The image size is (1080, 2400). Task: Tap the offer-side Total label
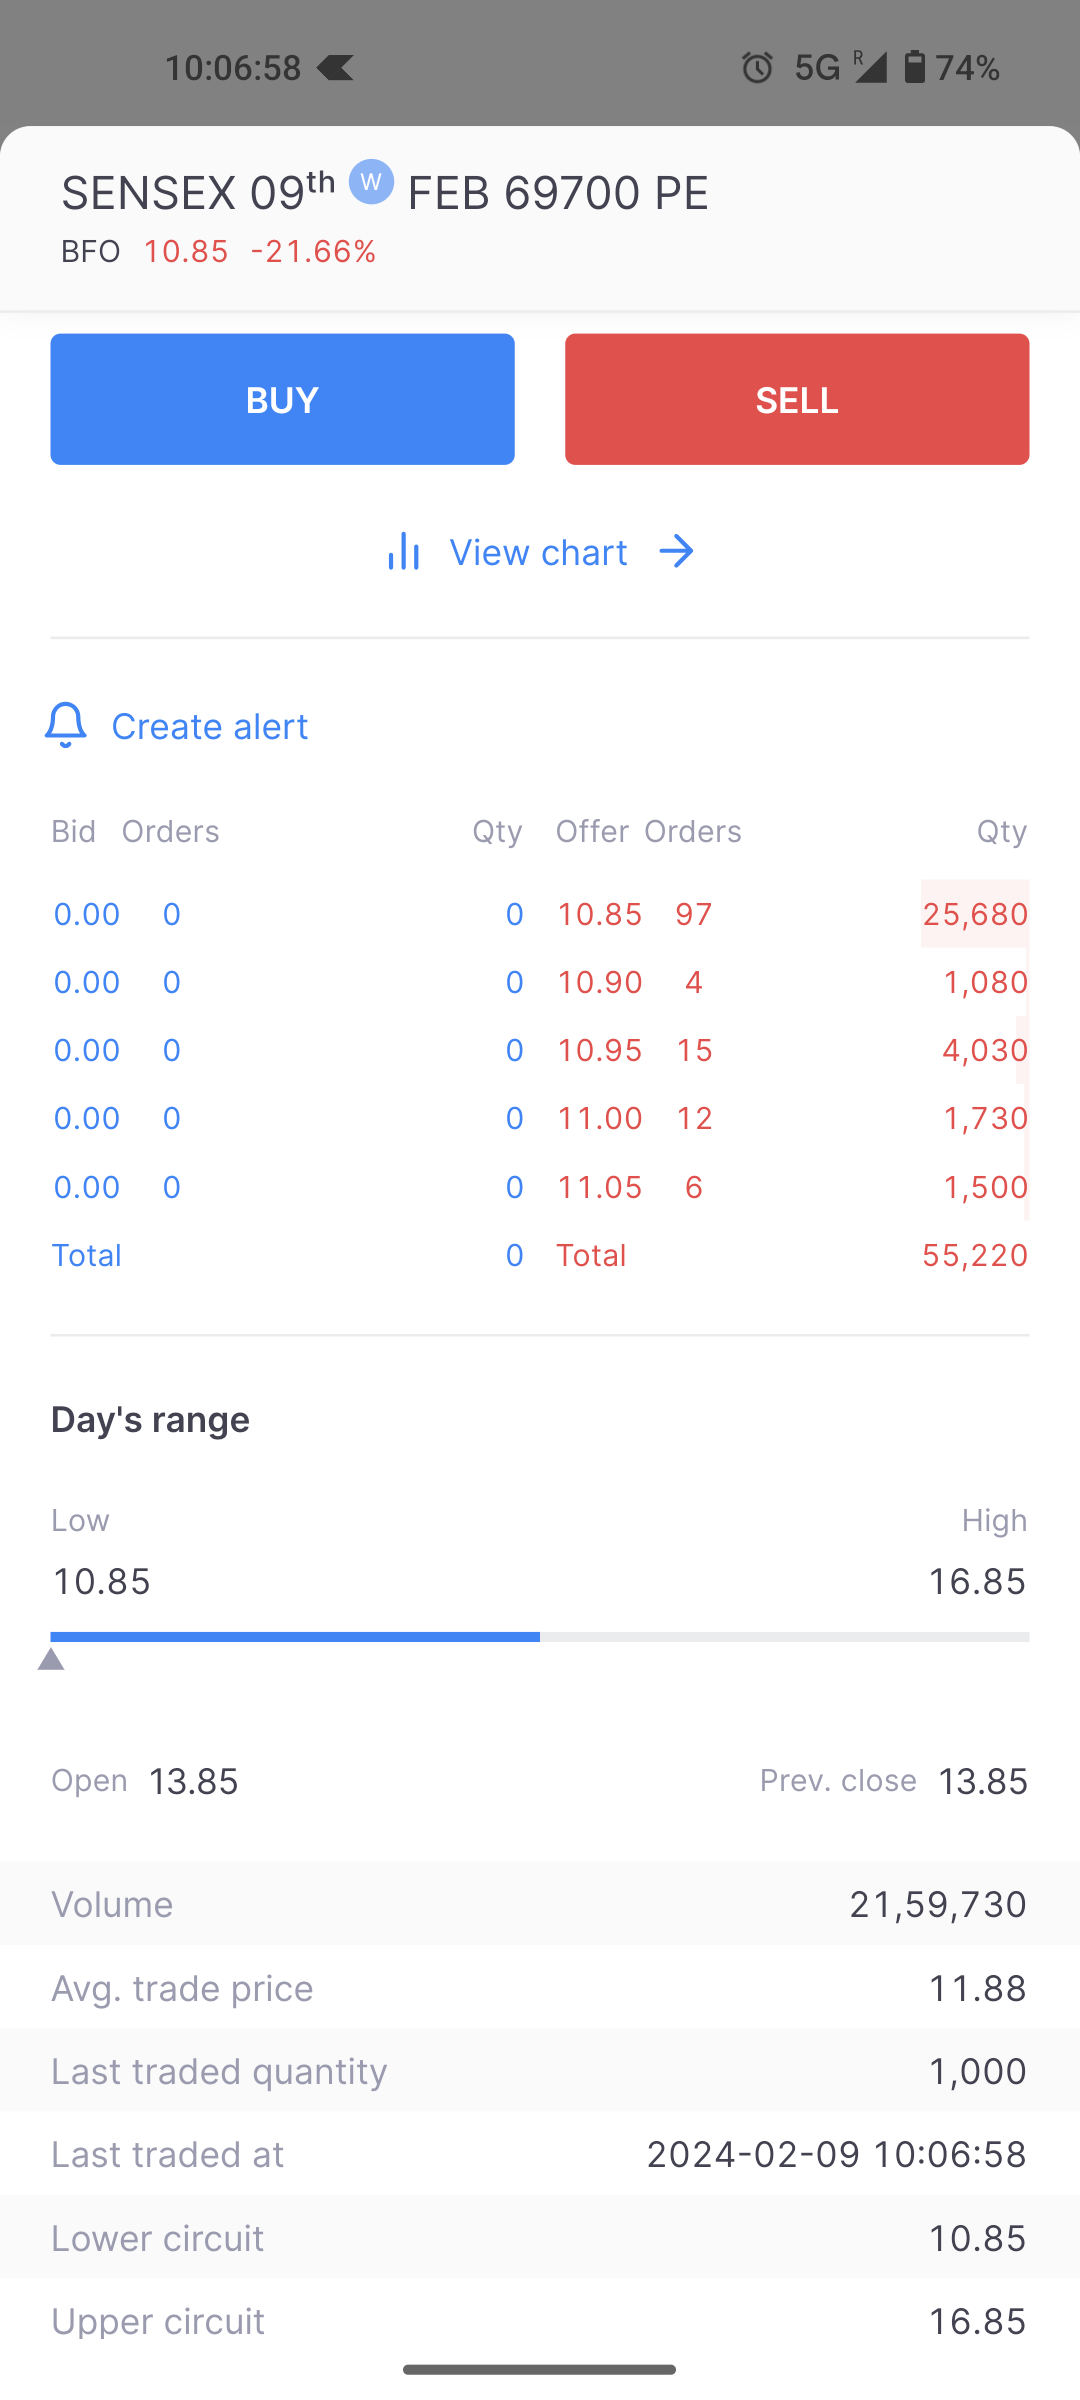point(592,1255)
